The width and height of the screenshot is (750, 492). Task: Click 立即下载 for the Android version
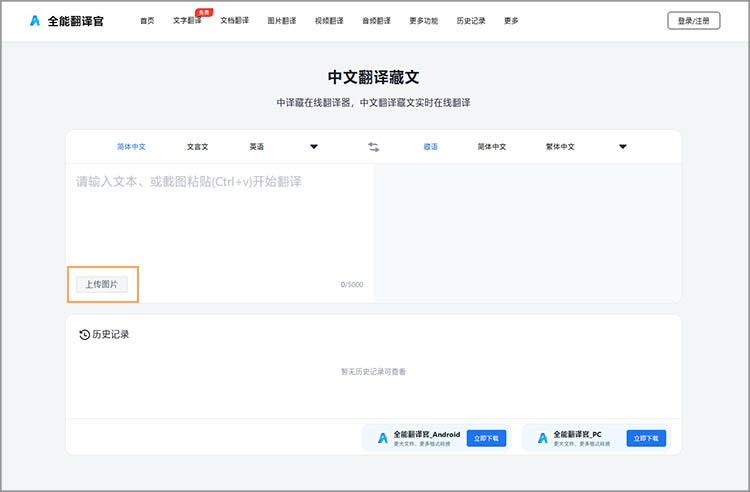pyautogui.click(x=486, y=438)
